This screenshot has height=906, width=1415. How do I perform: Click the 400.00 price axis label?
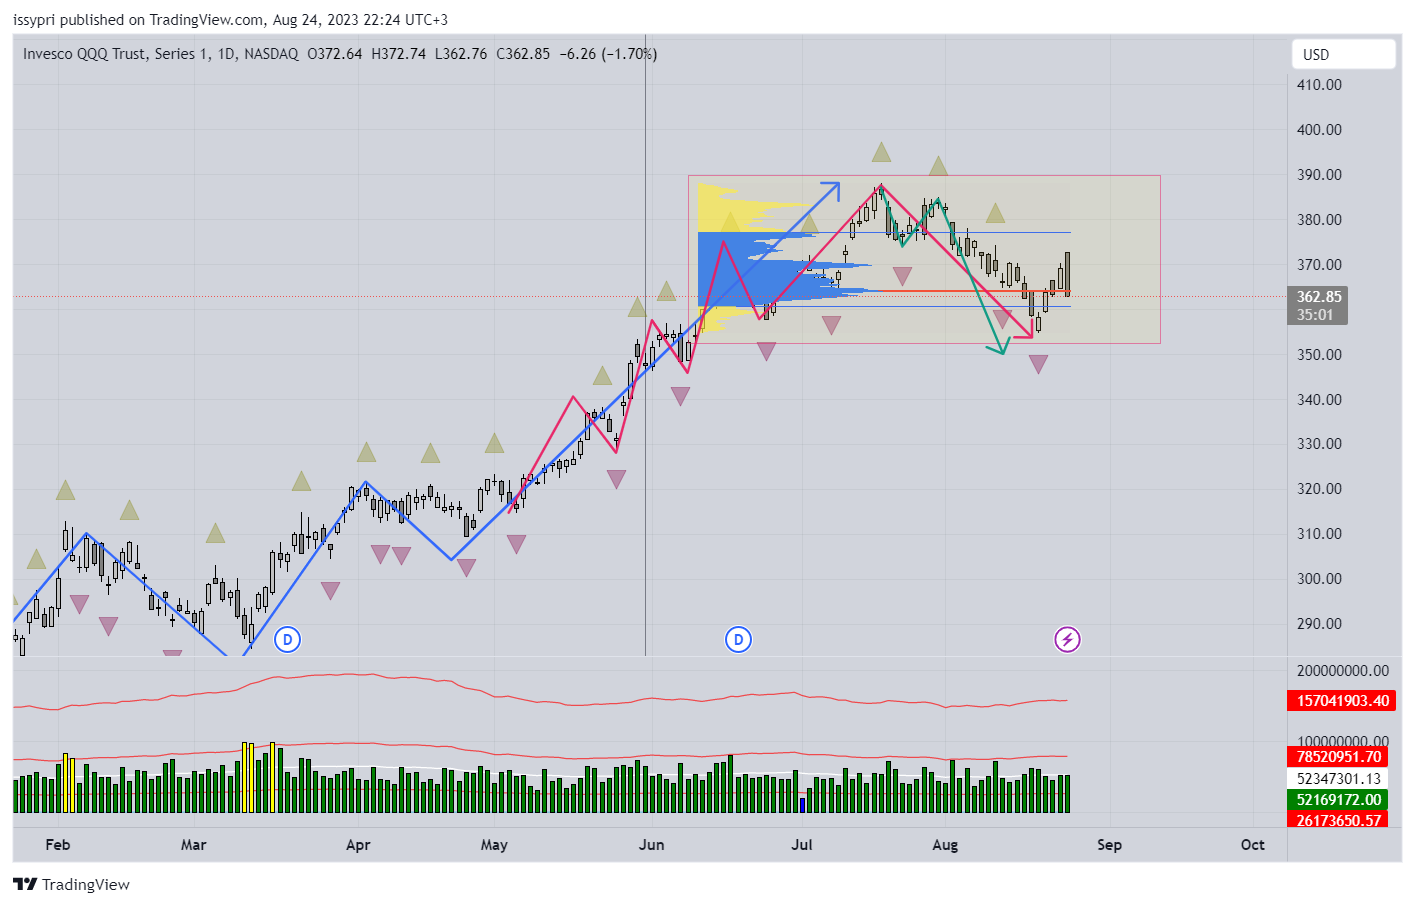pyautogui.click(x=1319, y=130)
